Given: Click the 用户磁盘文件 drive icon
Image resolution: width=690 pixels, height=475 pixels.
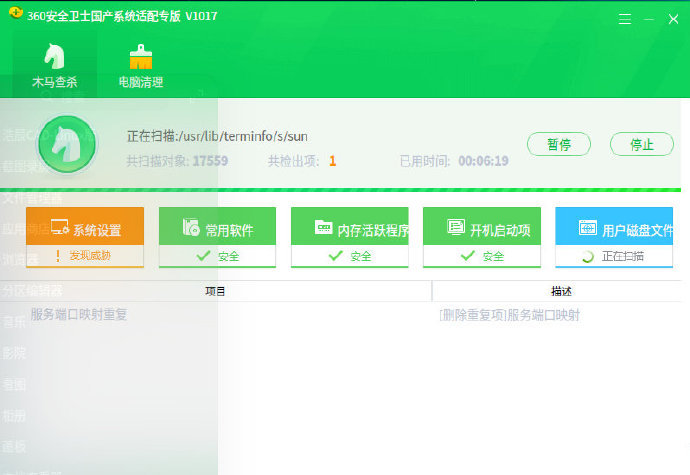Looking at the screenshot, I should pos(588,228).
